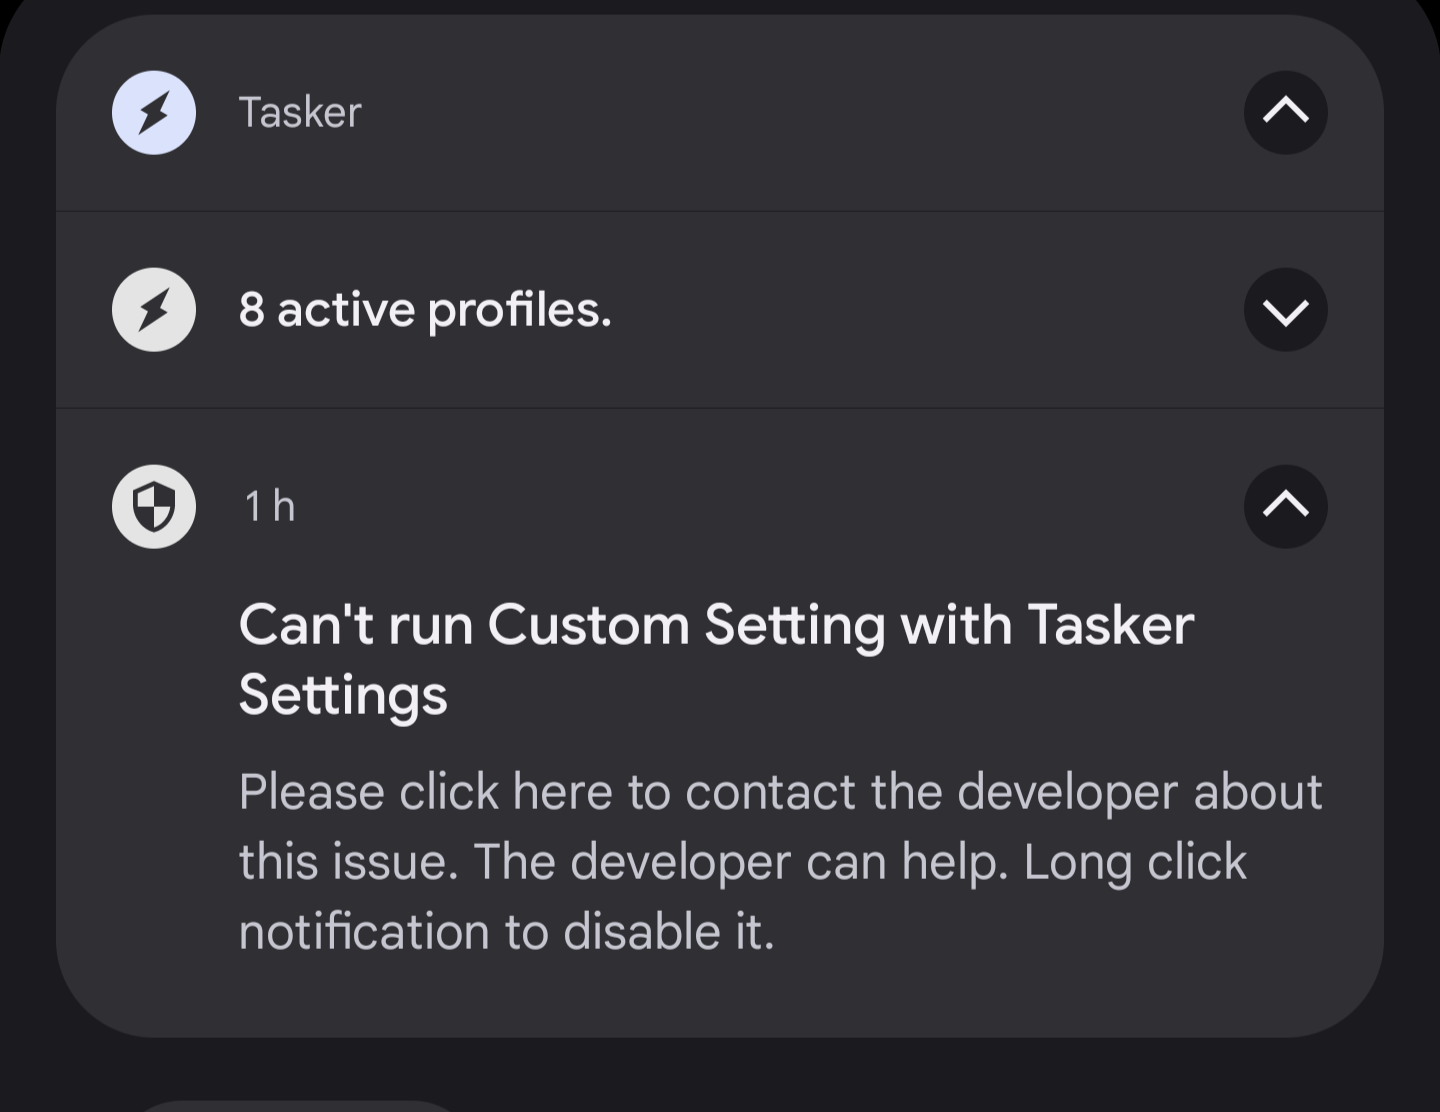
Task: Tap the word "profiles." in the second row
Action: pos(519,310)
